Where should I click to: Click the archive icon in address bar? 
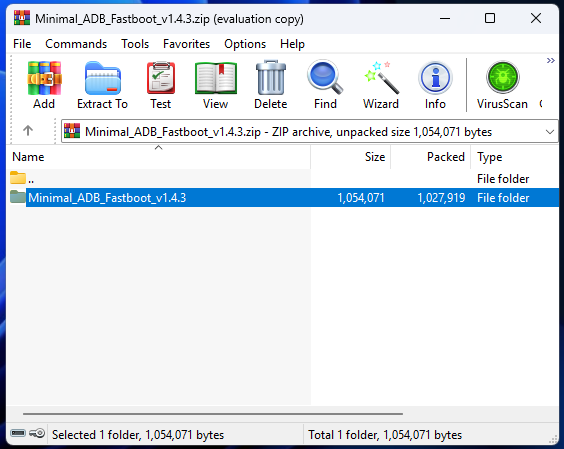point(72,131)
